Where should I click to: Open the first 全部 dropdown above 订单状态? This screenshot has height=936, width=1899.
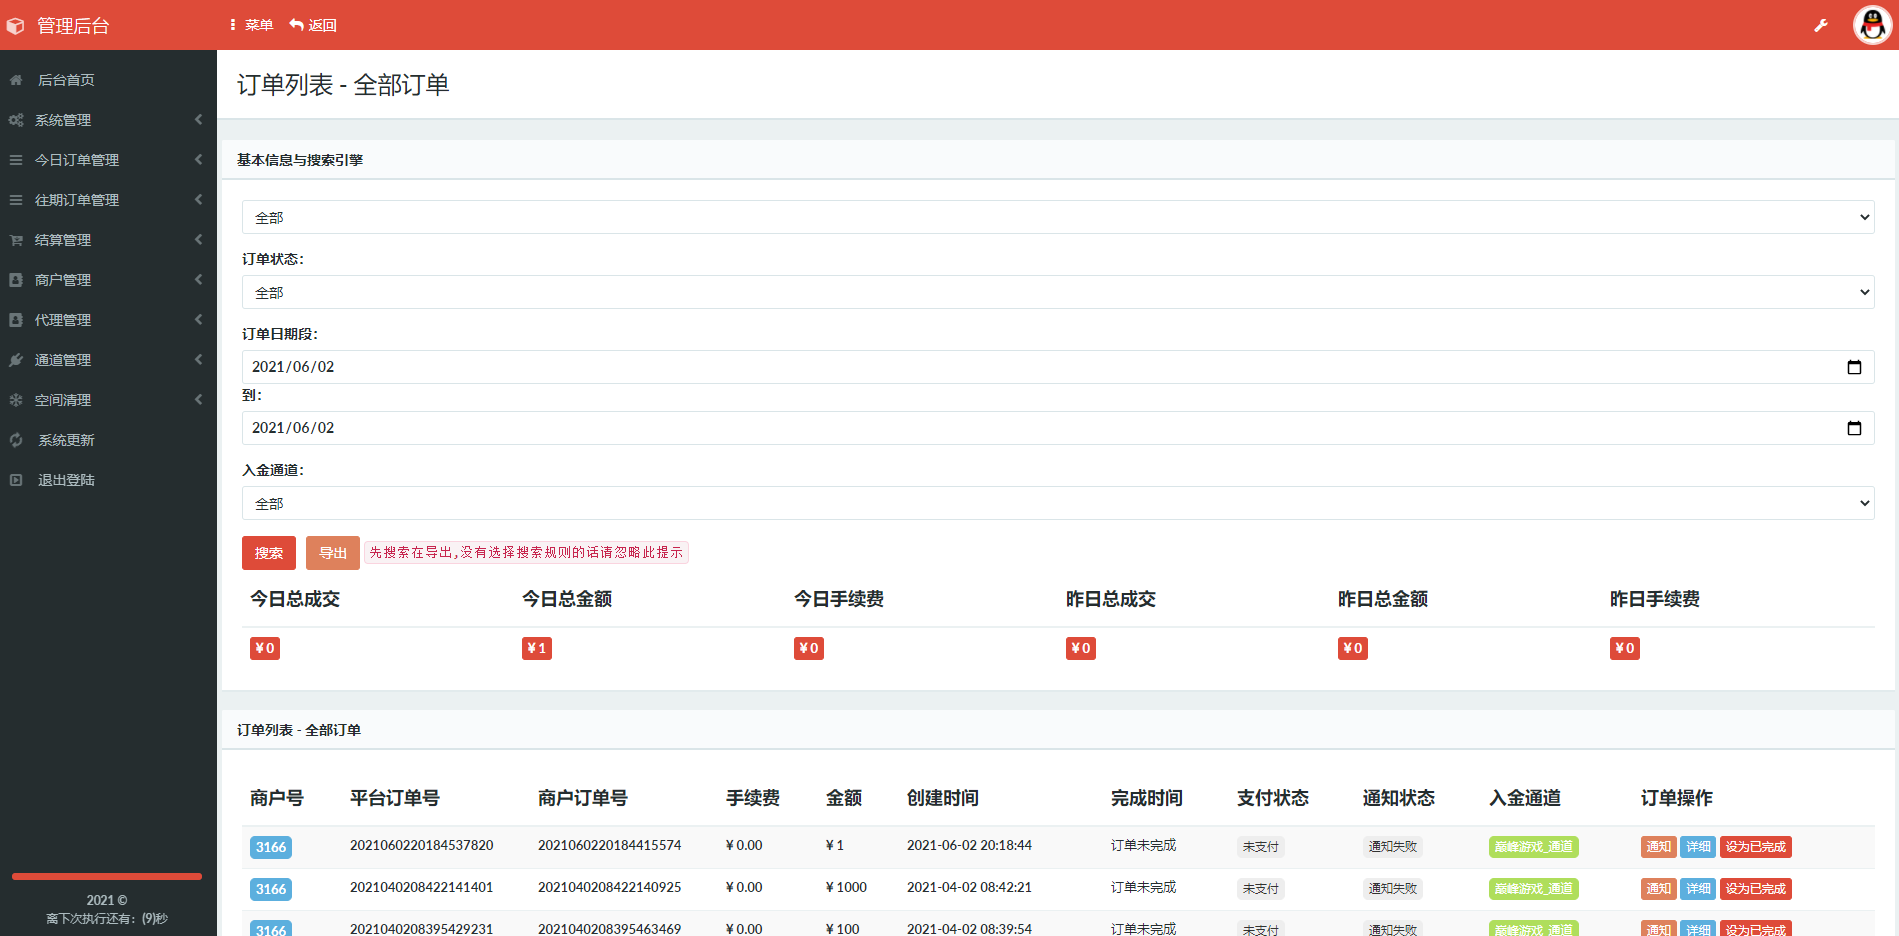click(x=1058, y=217)
